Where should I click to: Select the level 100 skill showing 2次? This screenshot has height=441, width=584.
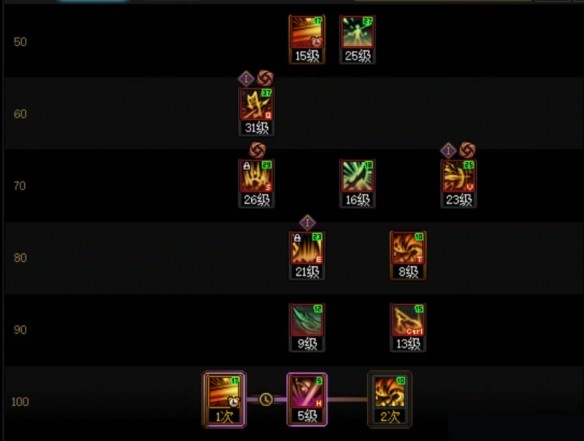pyautogui.click(x=390, y=399)
